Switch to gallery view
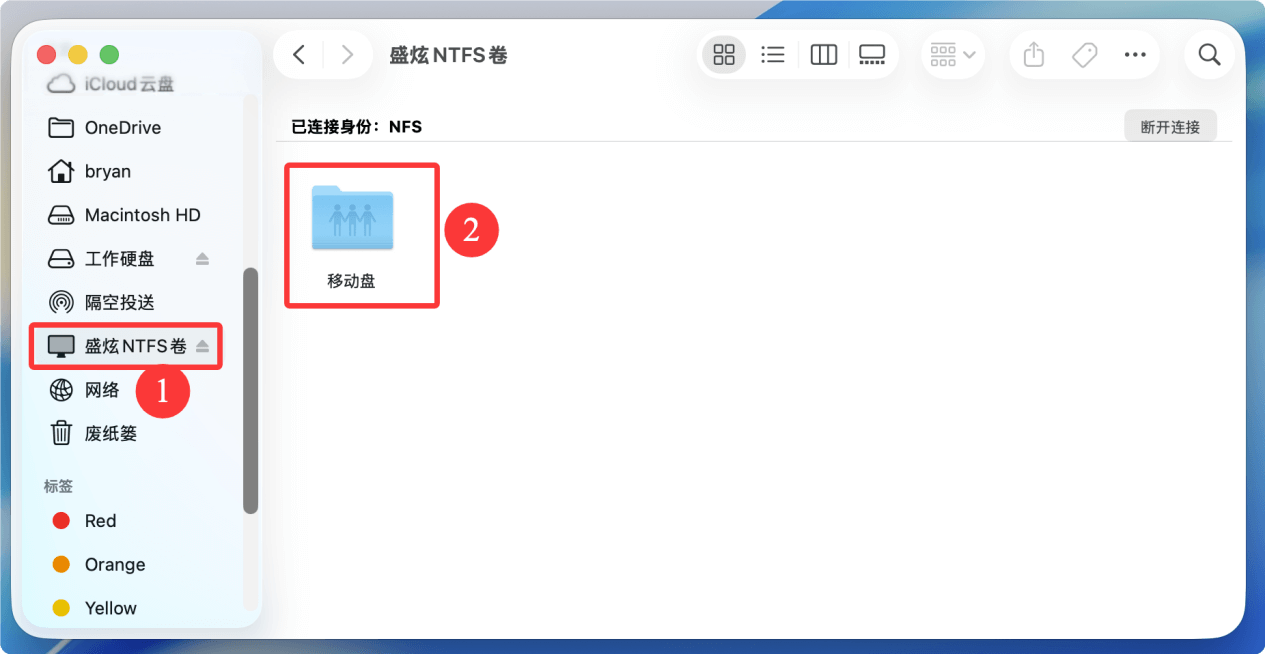The image size is (1265, 654). (x=871, y=55)
